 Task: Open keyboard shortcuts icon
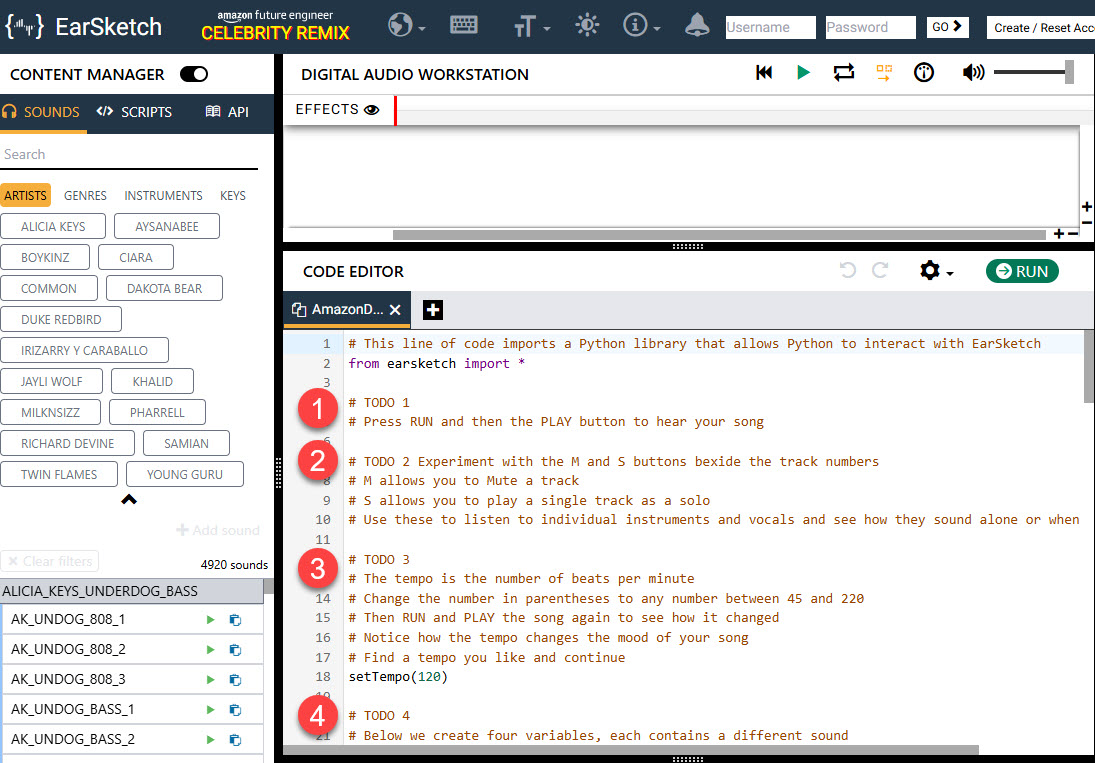463,26
